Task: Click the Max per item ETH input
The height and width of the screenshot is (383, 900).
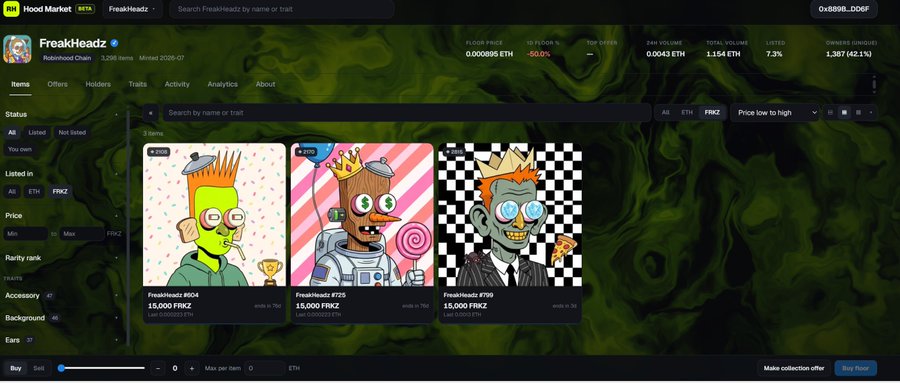Action: (x=265, y=368)
